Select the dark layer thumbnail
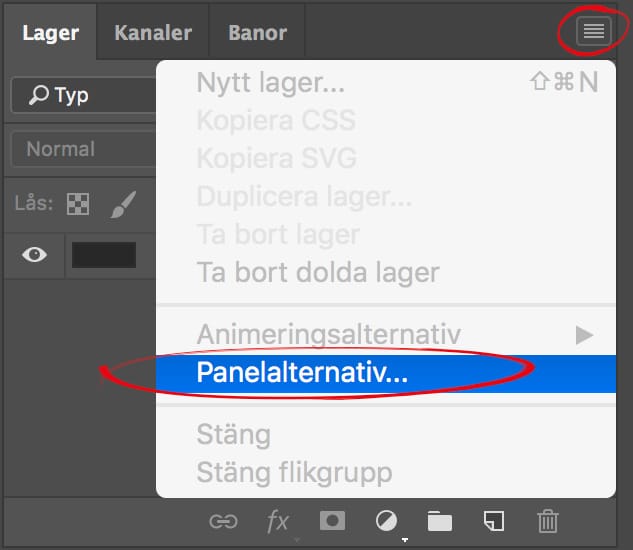 coord(104,255)
